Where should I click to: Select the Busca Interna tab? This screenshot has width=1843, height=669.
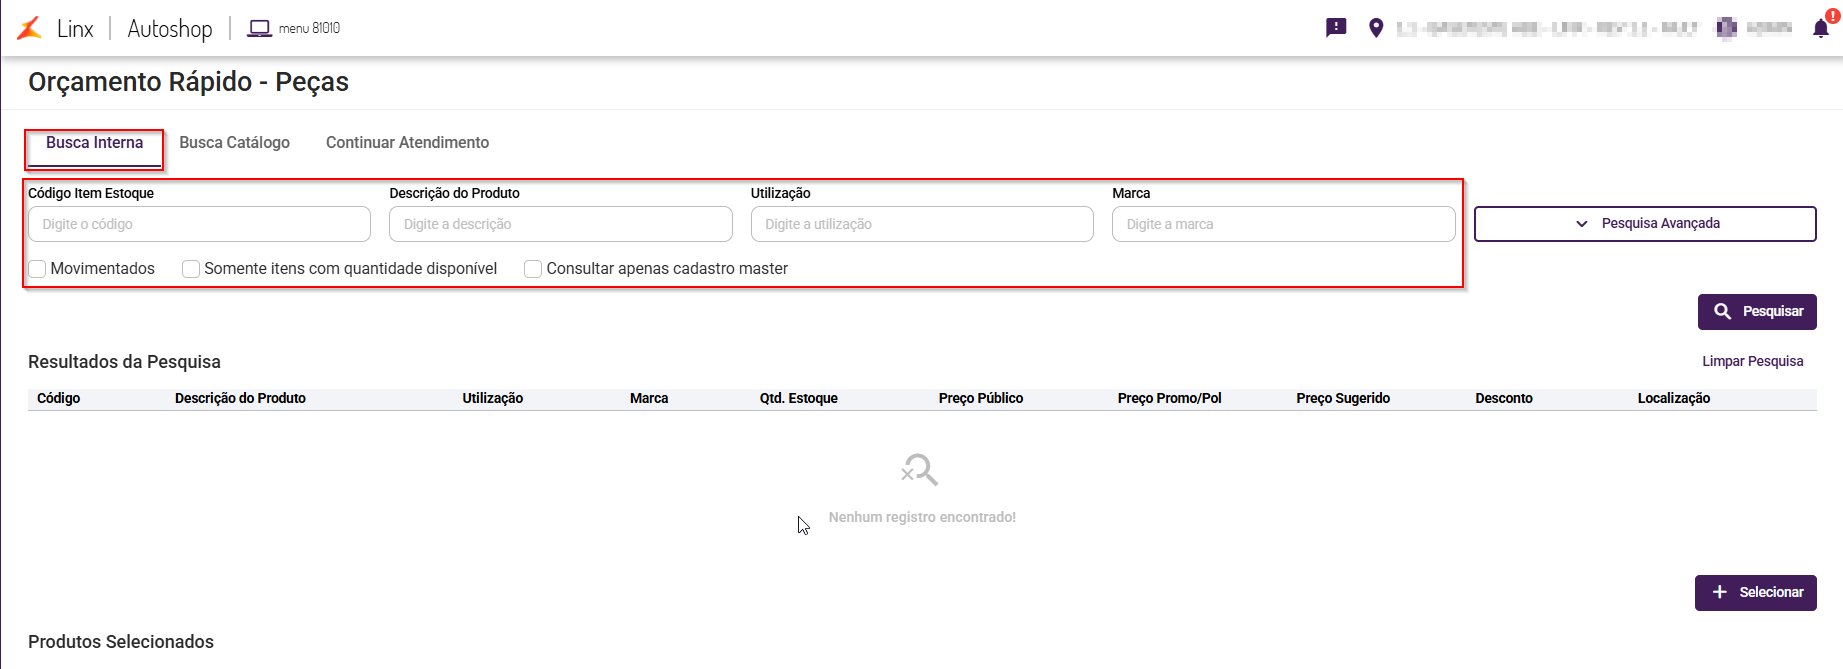(95, 143)
